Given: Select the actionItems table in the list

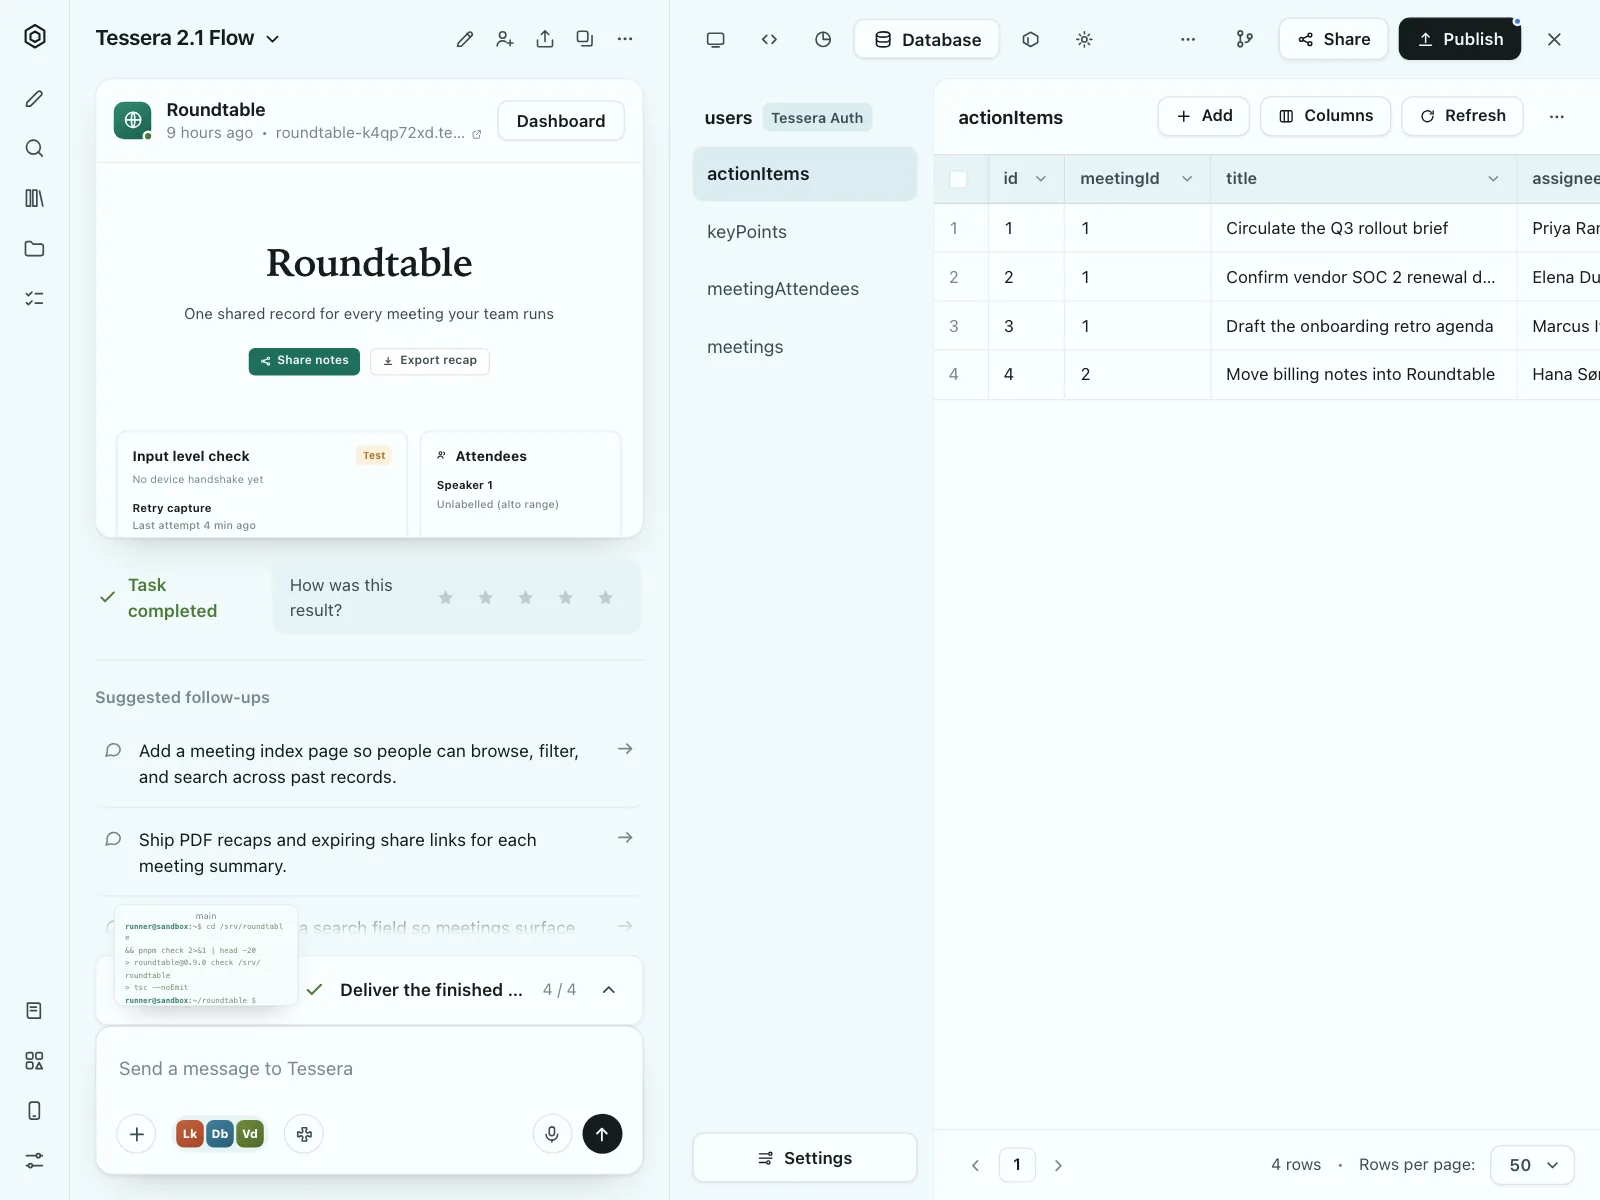Looking at the screenshot, I should coord(805,174).
